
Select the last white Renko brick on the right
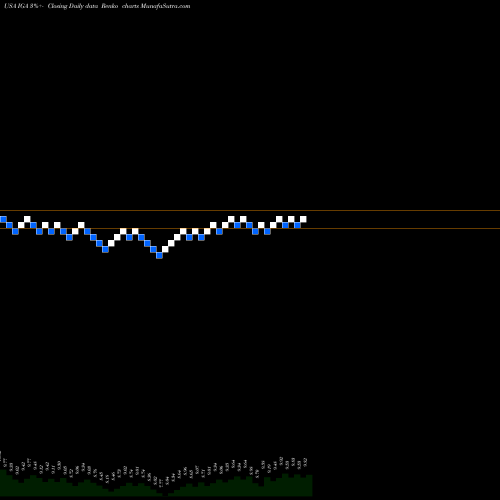303,219
